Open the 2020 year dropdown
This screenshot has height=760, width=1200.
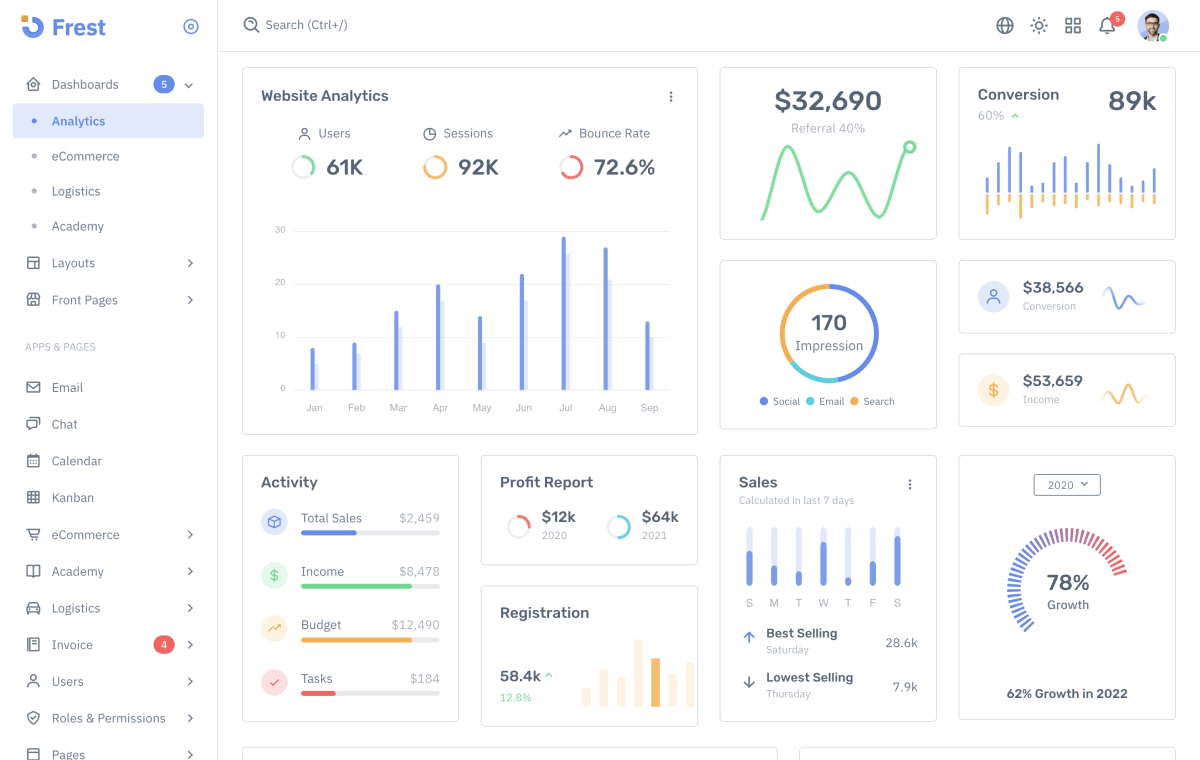pos(1067,485)
